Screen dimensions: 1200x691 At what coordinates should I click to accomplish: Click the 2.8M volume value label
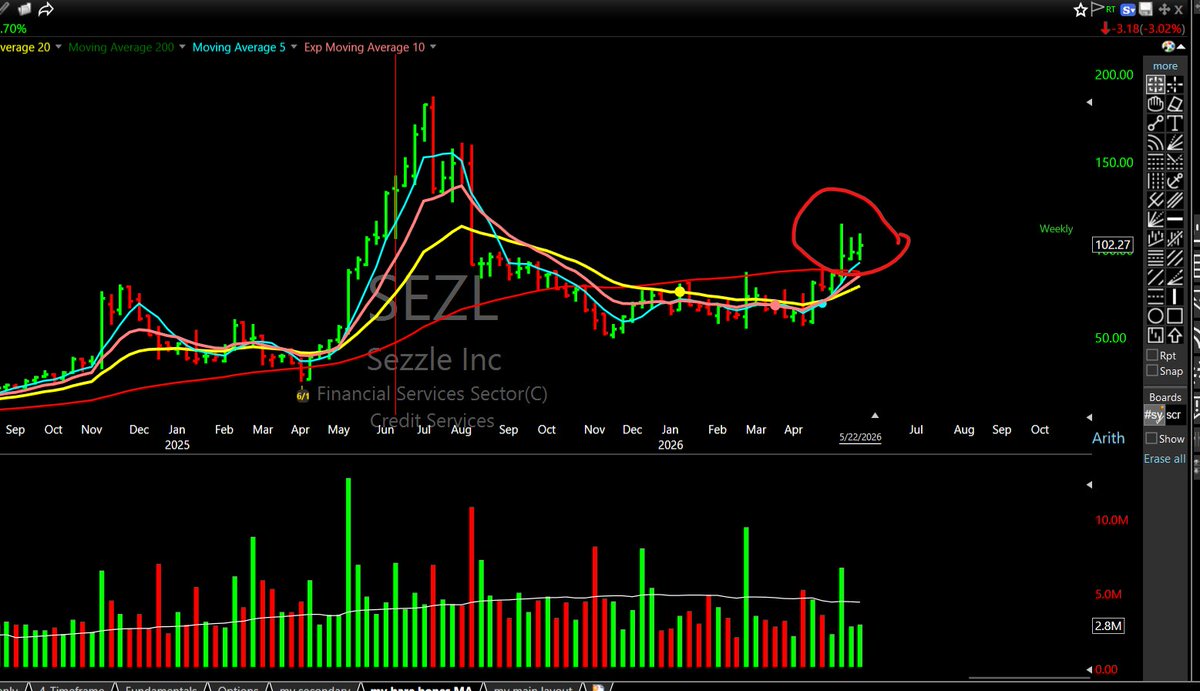point(1111,626)
